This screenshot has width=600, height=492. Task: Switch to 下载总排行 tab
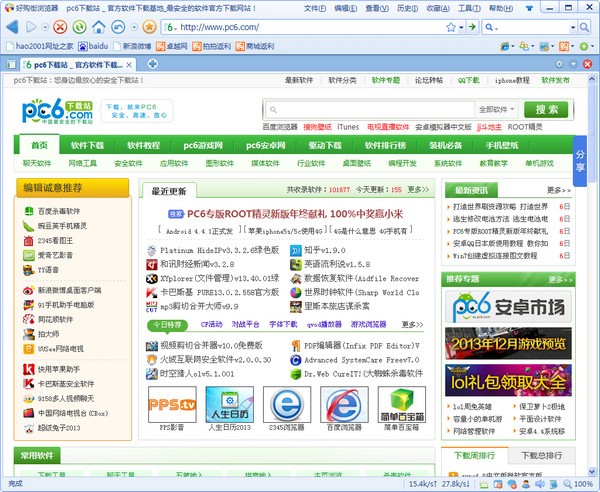click(x=541, y=455)
